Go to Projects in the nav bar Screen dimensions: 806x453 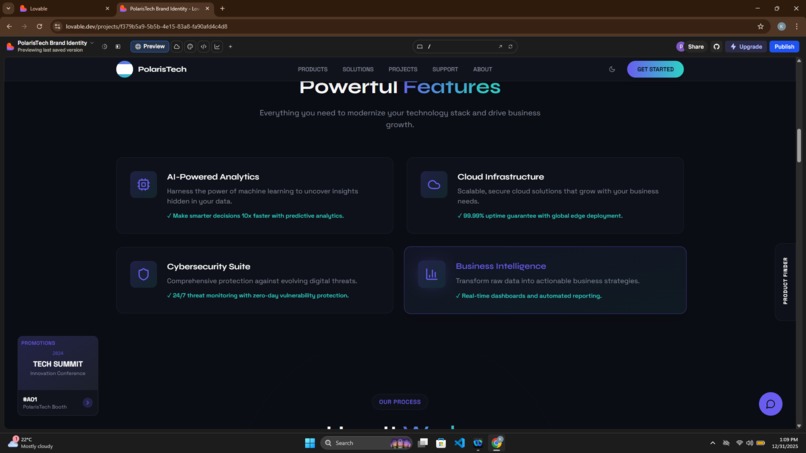(x=402, y=69)
